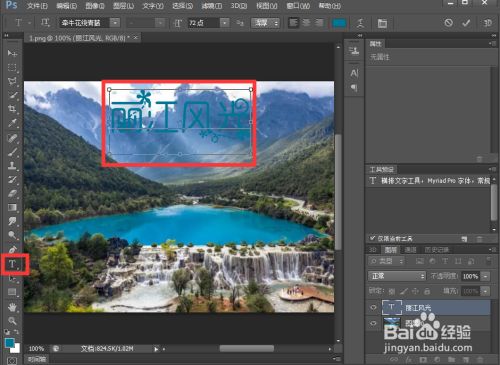The width and height of the screenshot is (500, 365).
Task: Select the Zoom tool
Action: 12,321
